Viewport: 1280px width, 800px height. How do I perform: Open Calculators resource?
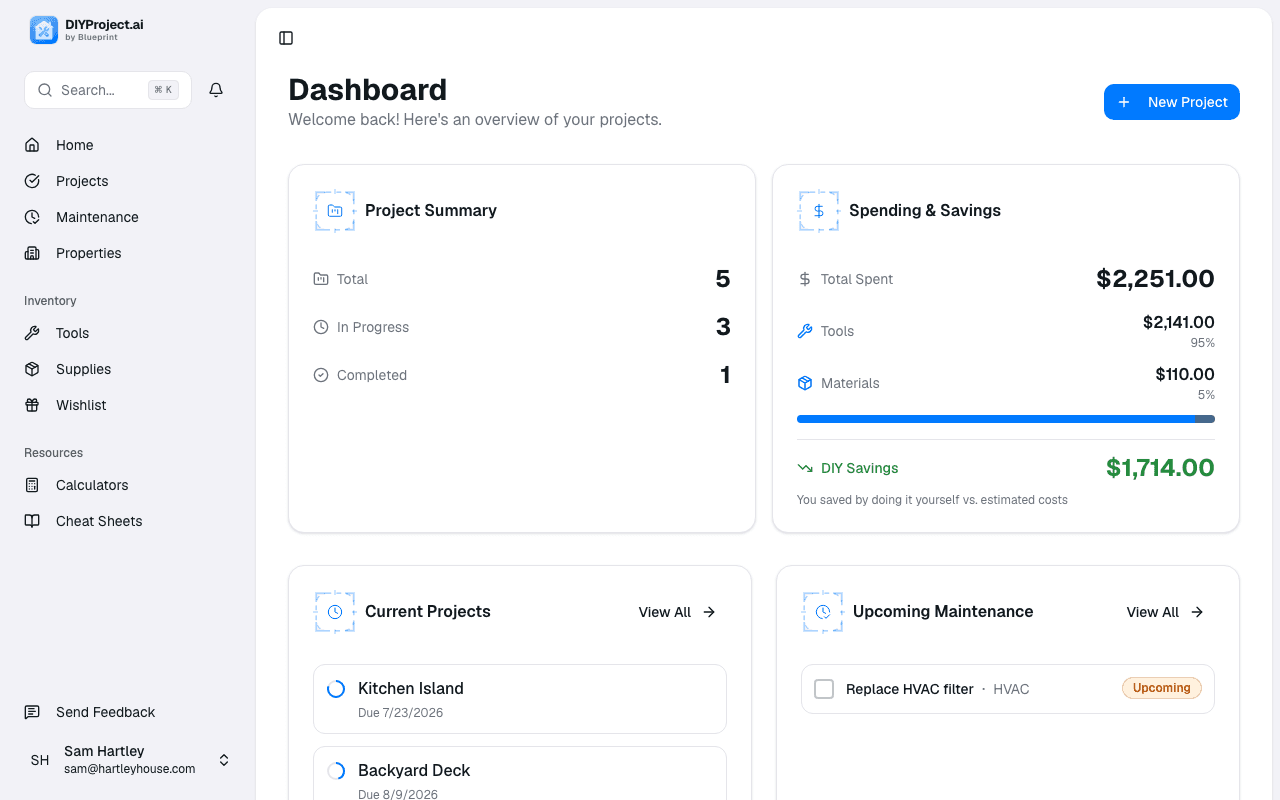click(128, 485)
